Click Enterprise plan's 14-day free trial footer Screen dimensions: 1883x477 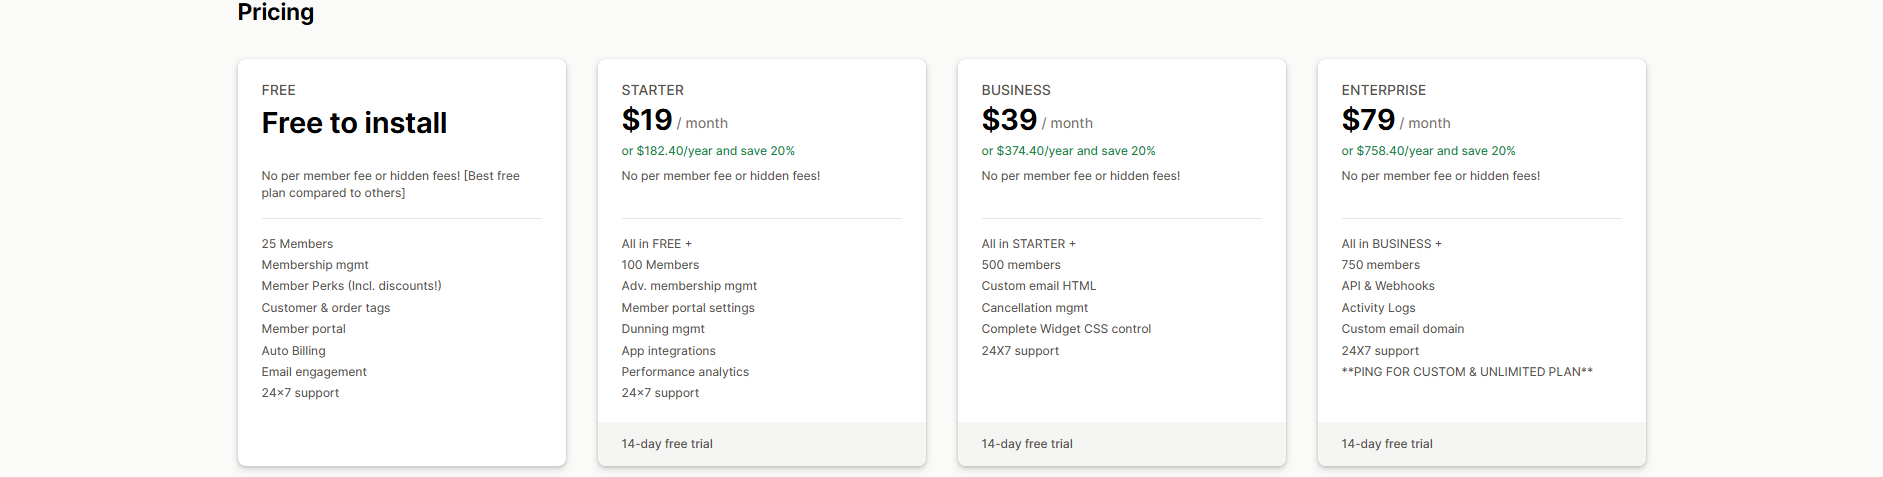coord(1387,444)
